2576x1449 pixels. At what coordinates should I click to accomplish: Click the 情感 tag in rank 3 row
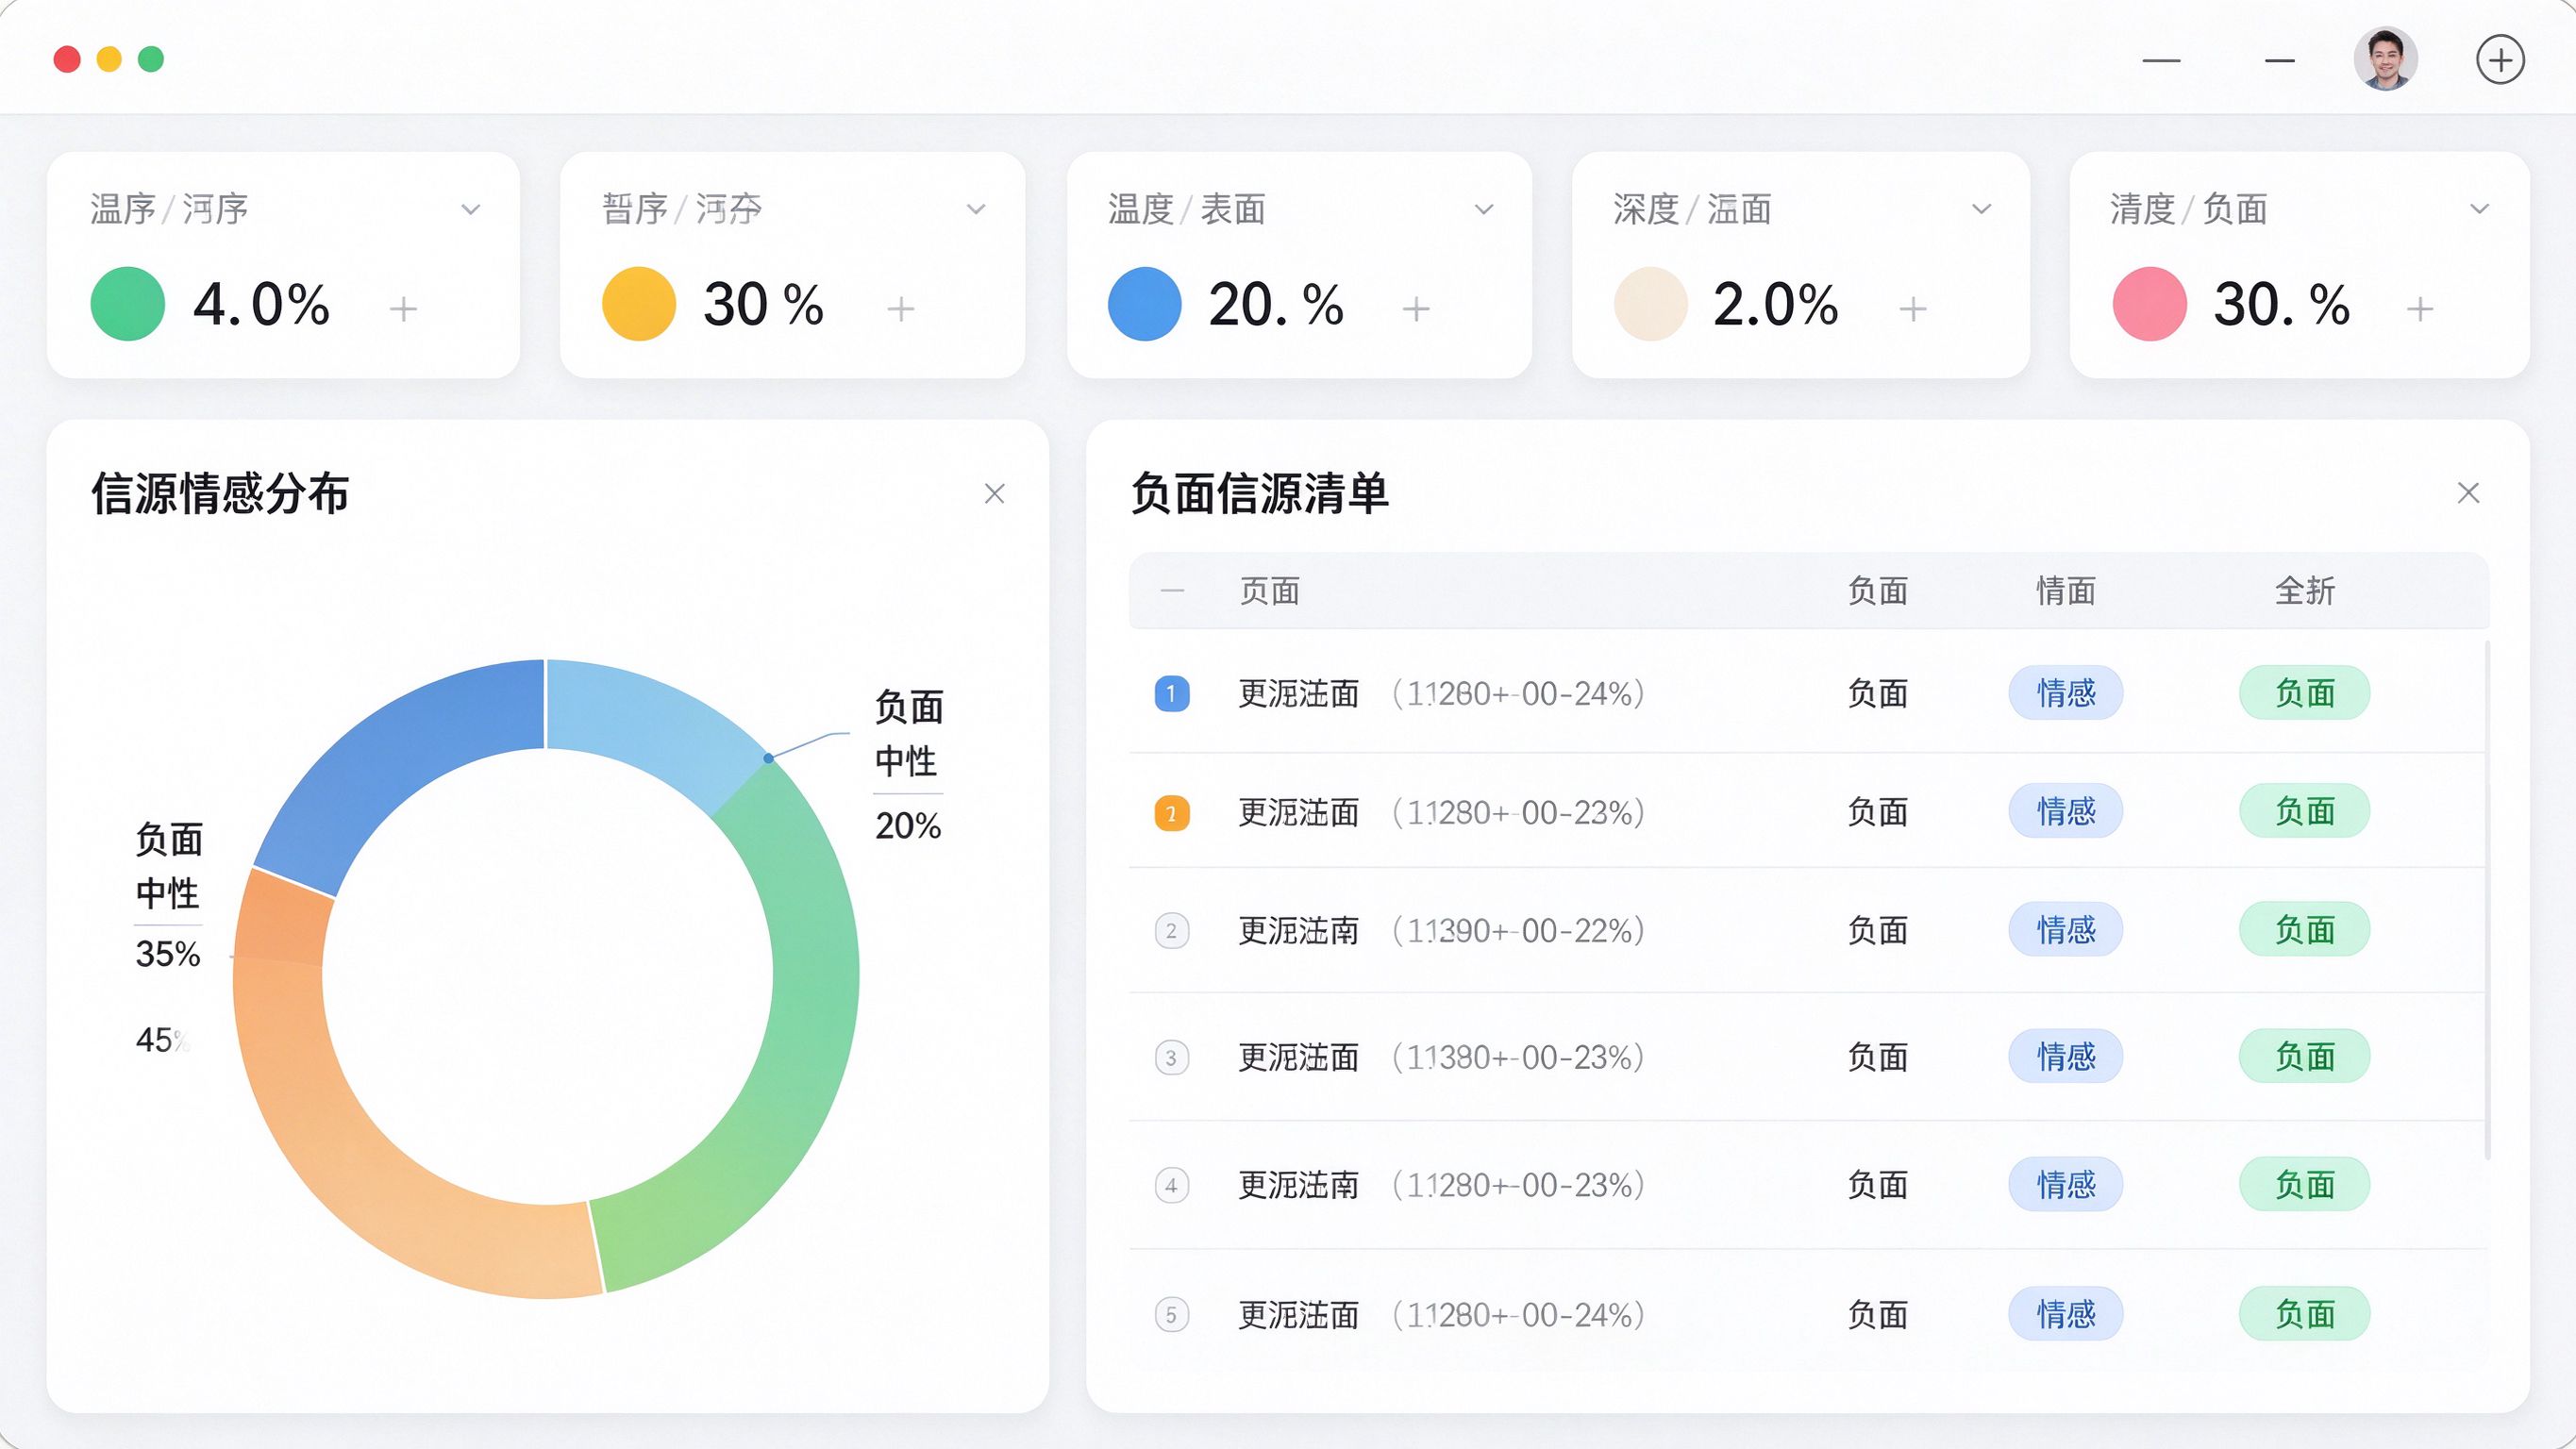[x=2066, y=1056]
